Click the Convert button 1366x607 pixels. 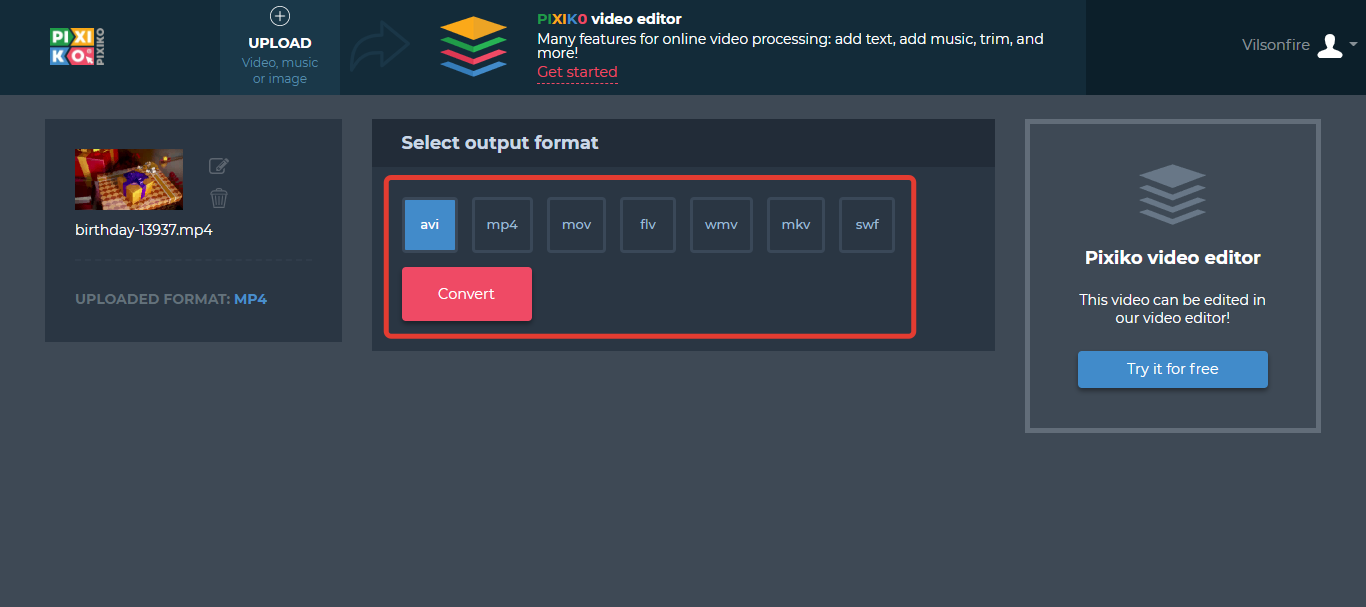[x=467, y=294]
